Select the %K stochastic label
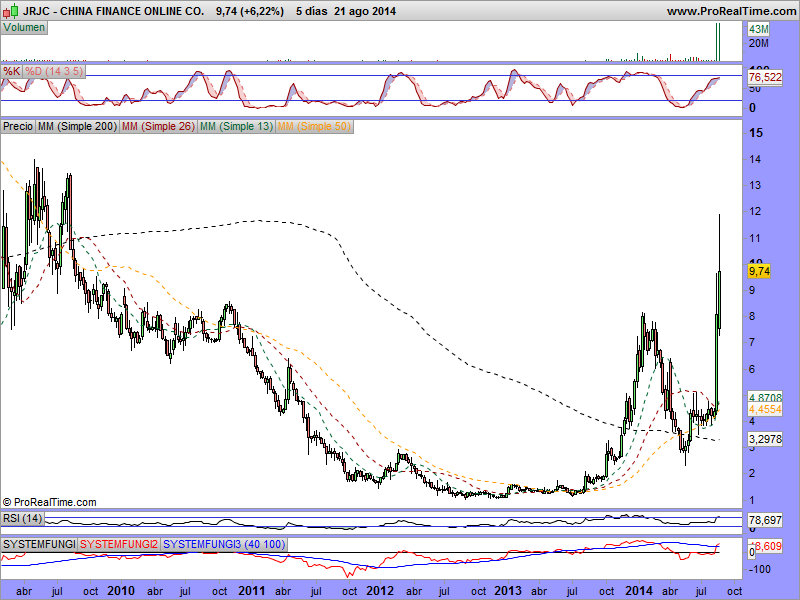Screen dimensions: 800x600 [12, 72]
